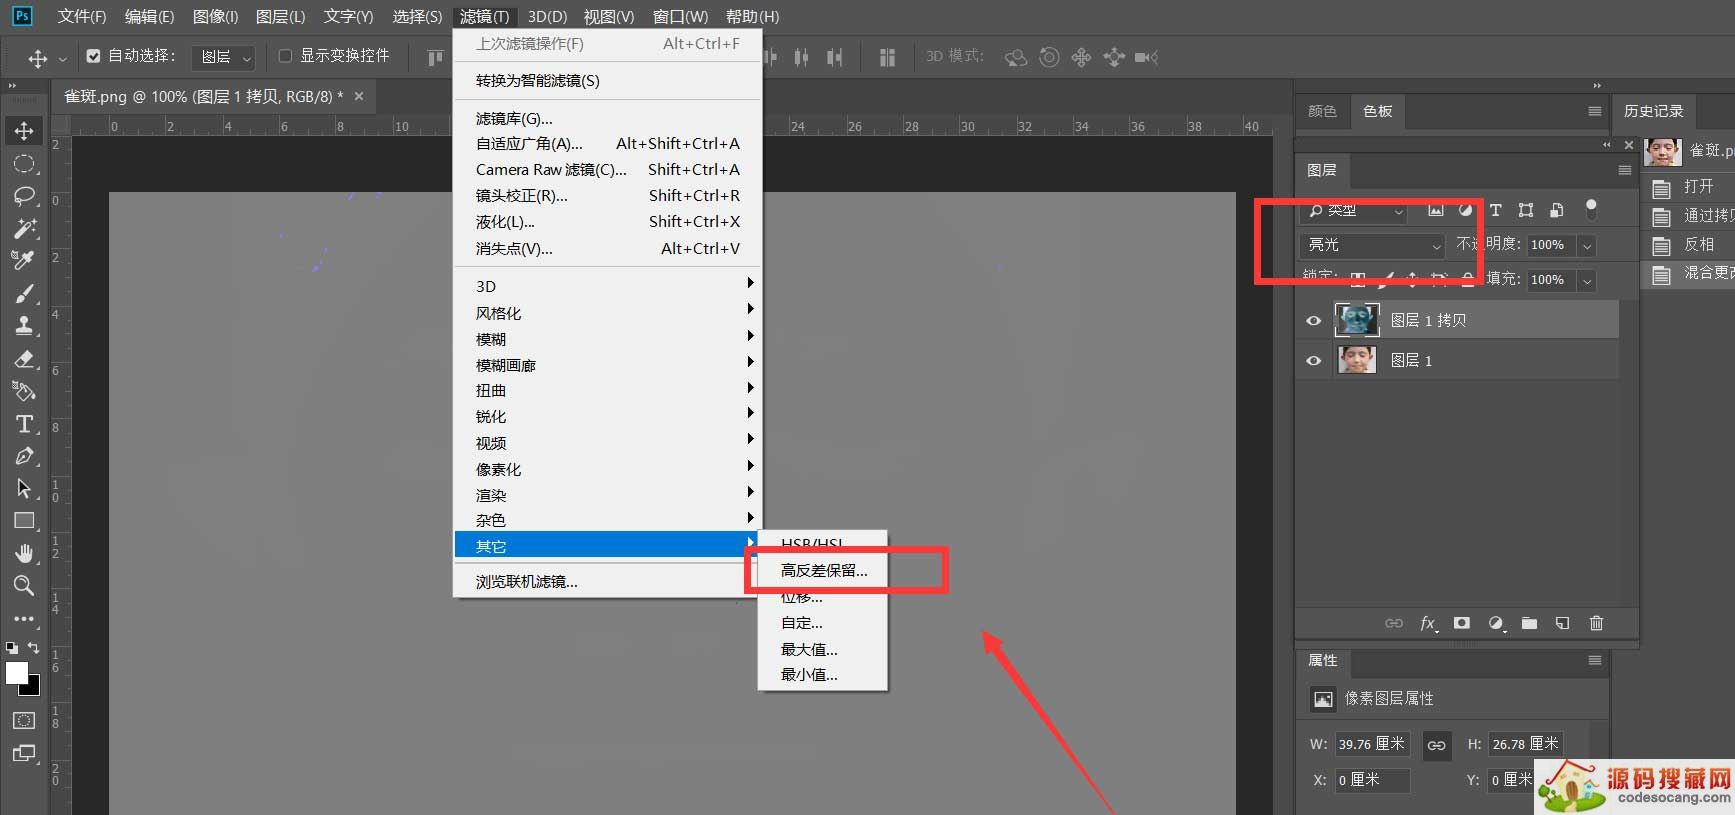Select the Horizontal Type tool
1735x815 pixels.
pyautogui.click(x=24, y=424)
